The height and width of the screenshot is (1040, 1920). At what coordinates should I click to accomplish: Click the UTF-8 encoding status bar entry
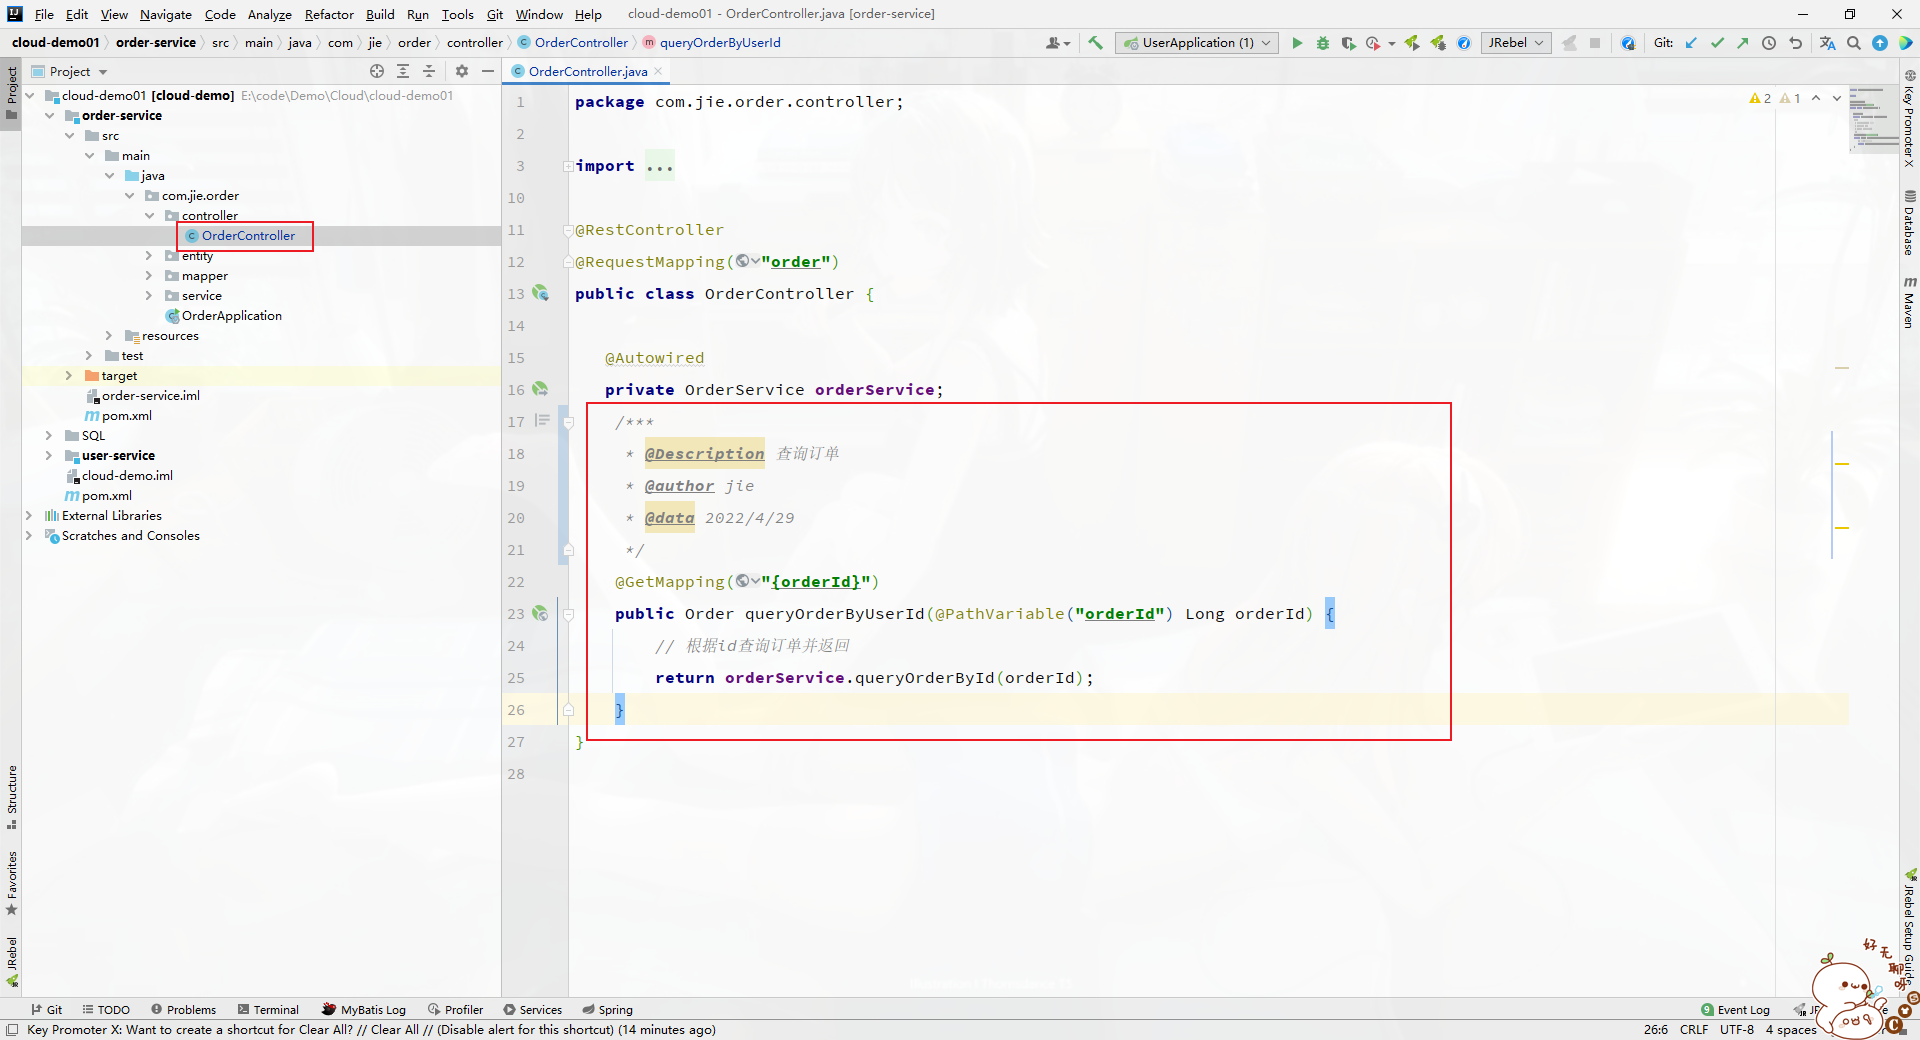click(1737, 1030)
